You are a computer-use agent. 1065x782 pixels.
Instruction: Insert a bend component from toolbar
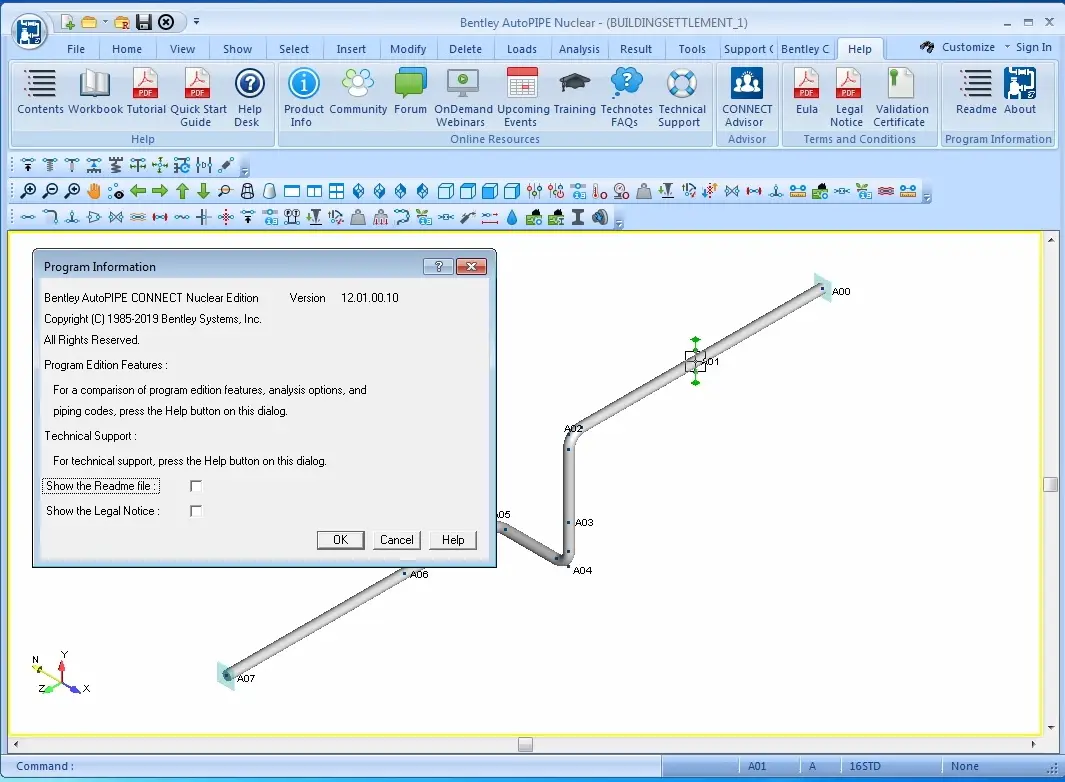[x=50, y=217]
